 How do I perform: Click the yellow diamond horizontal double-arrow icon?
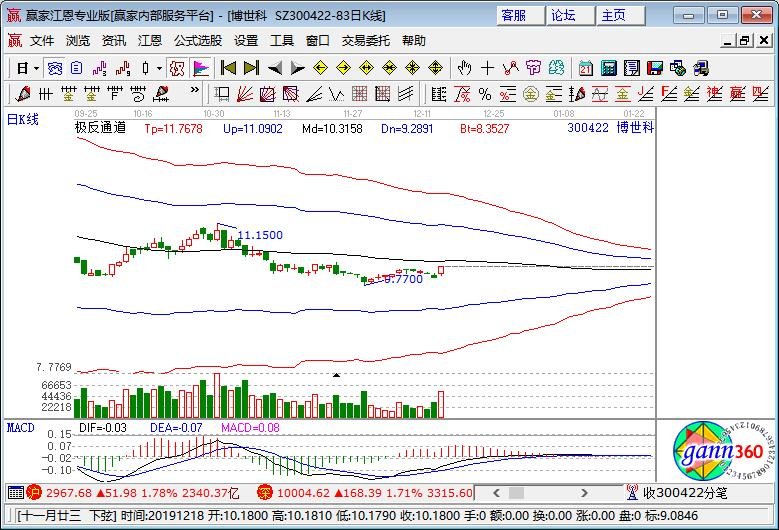pos(366,68)
